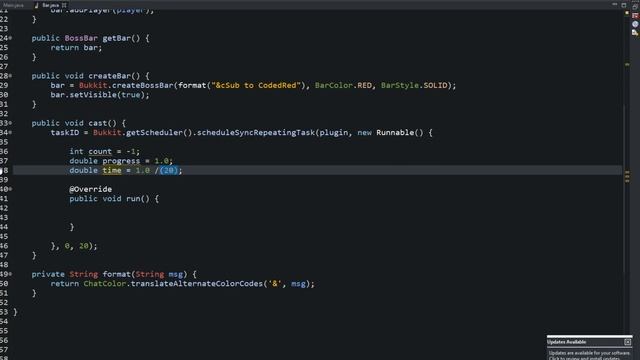Click 'createBossBar' method call
The height and width of the screenshot is (360, 640).
coord(142,85)
